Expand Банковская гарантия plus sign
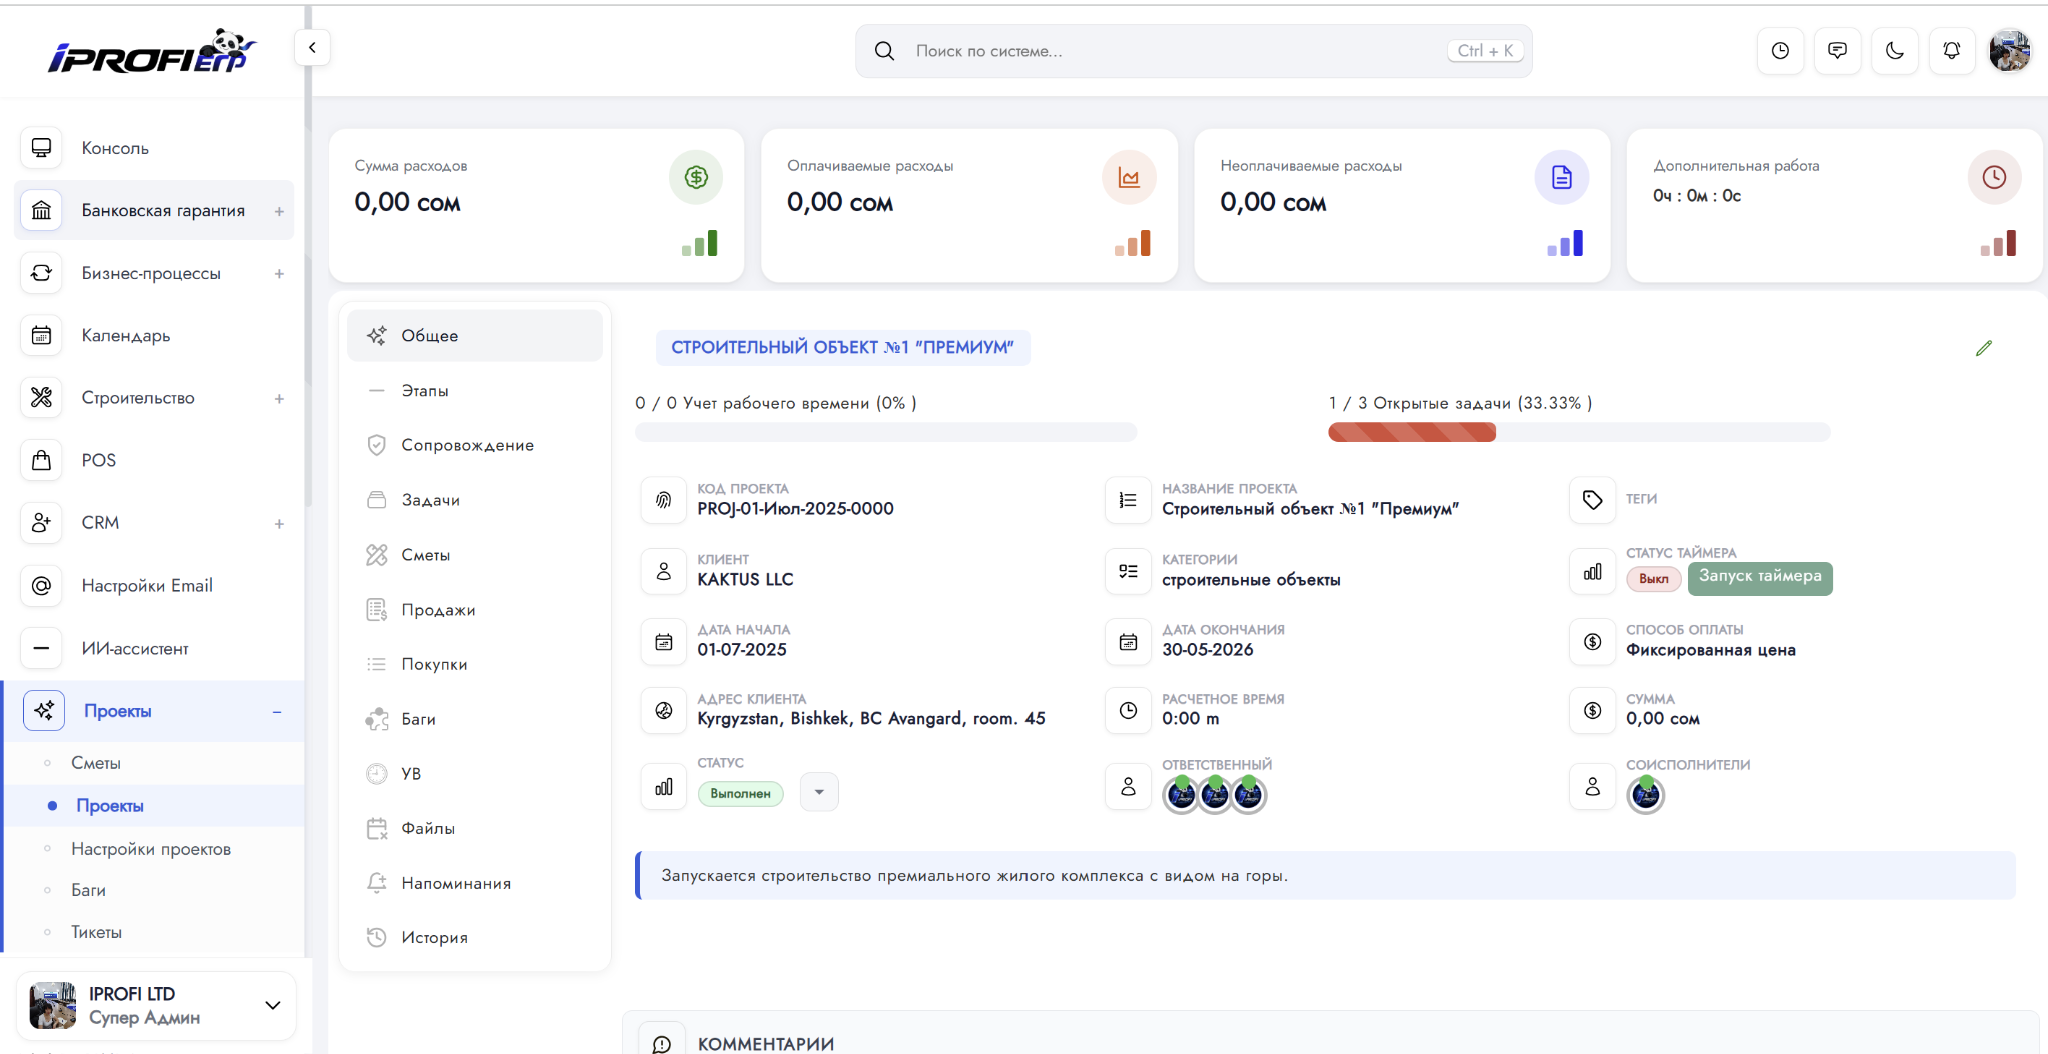2048x1054 pixels. tap(279, 211)
